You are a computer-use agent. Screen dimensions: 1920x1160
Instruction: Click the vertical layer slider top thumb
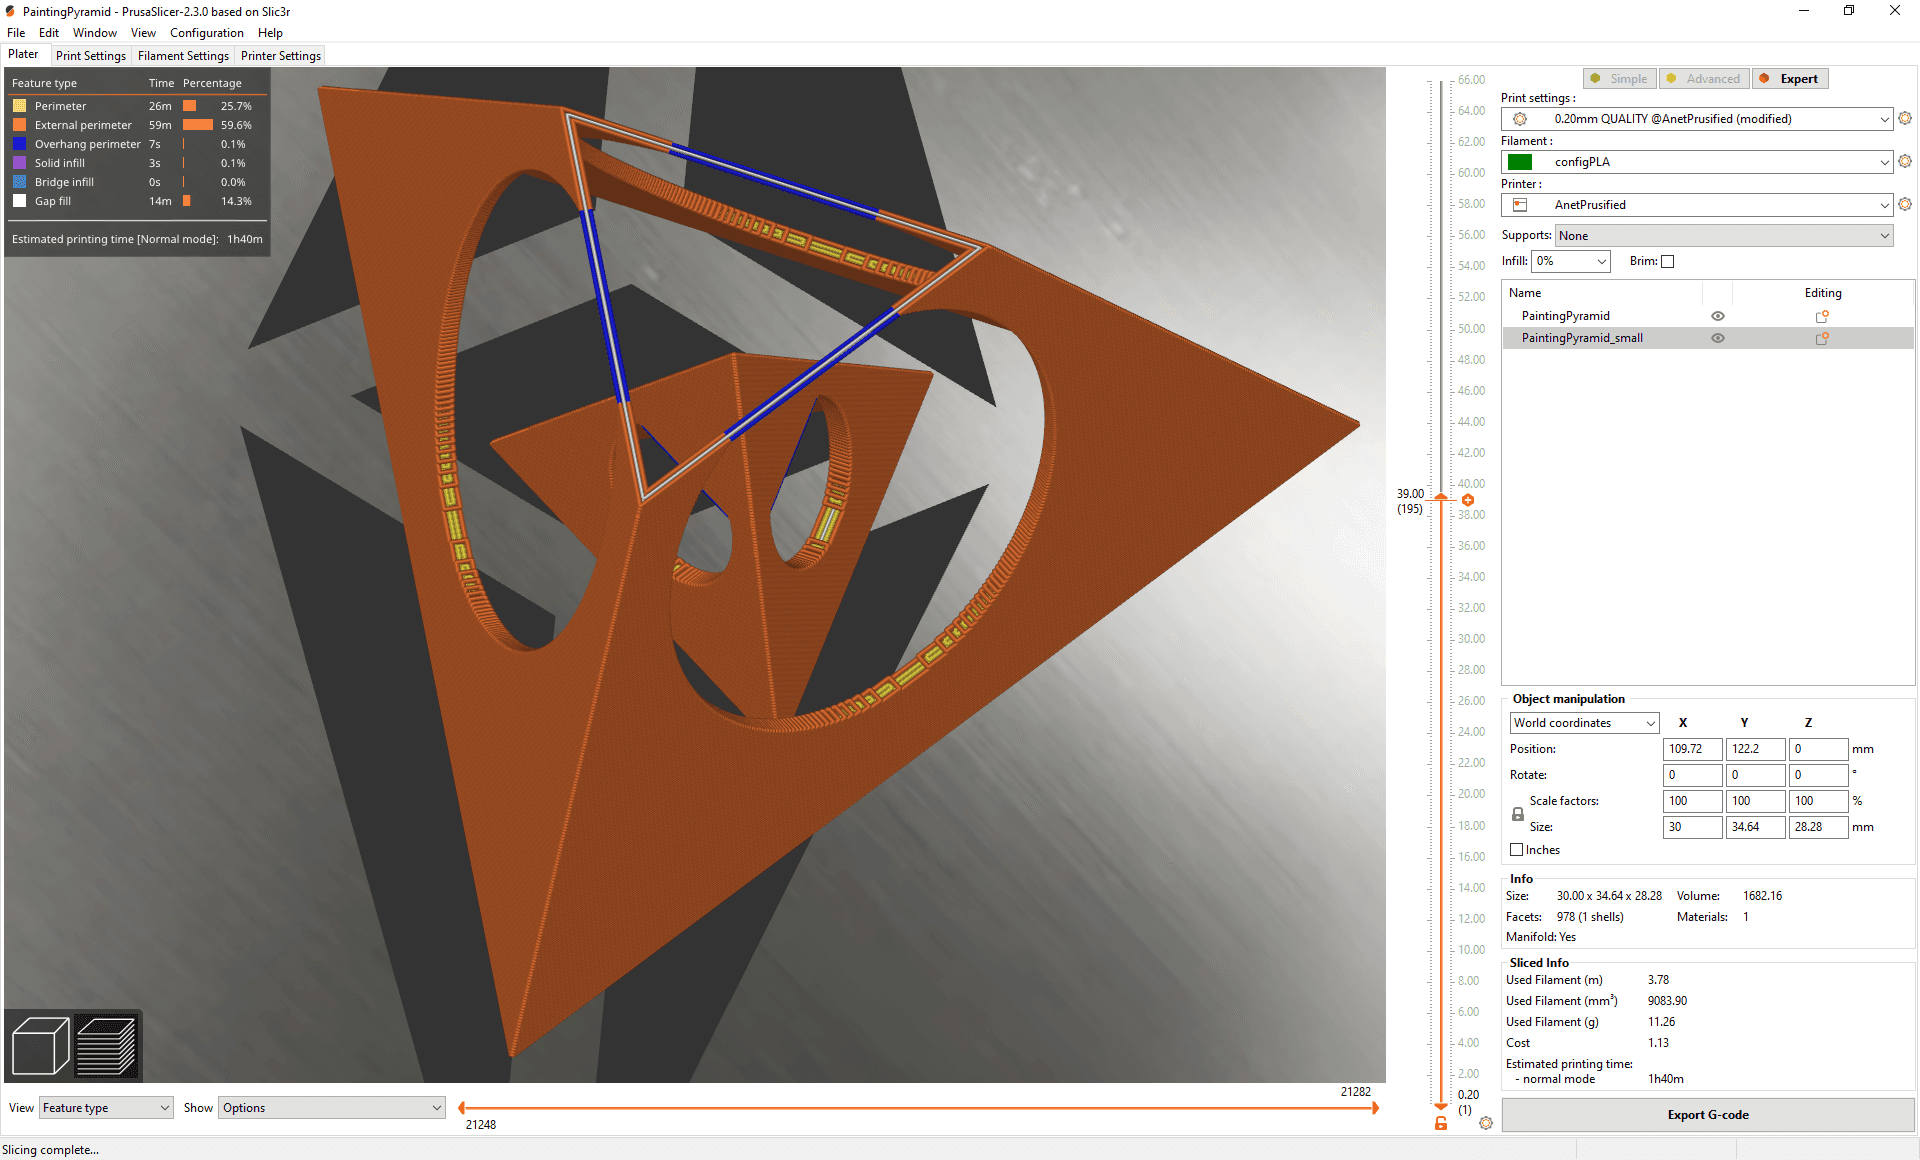pyautogui.click(x=1441, y=497)
